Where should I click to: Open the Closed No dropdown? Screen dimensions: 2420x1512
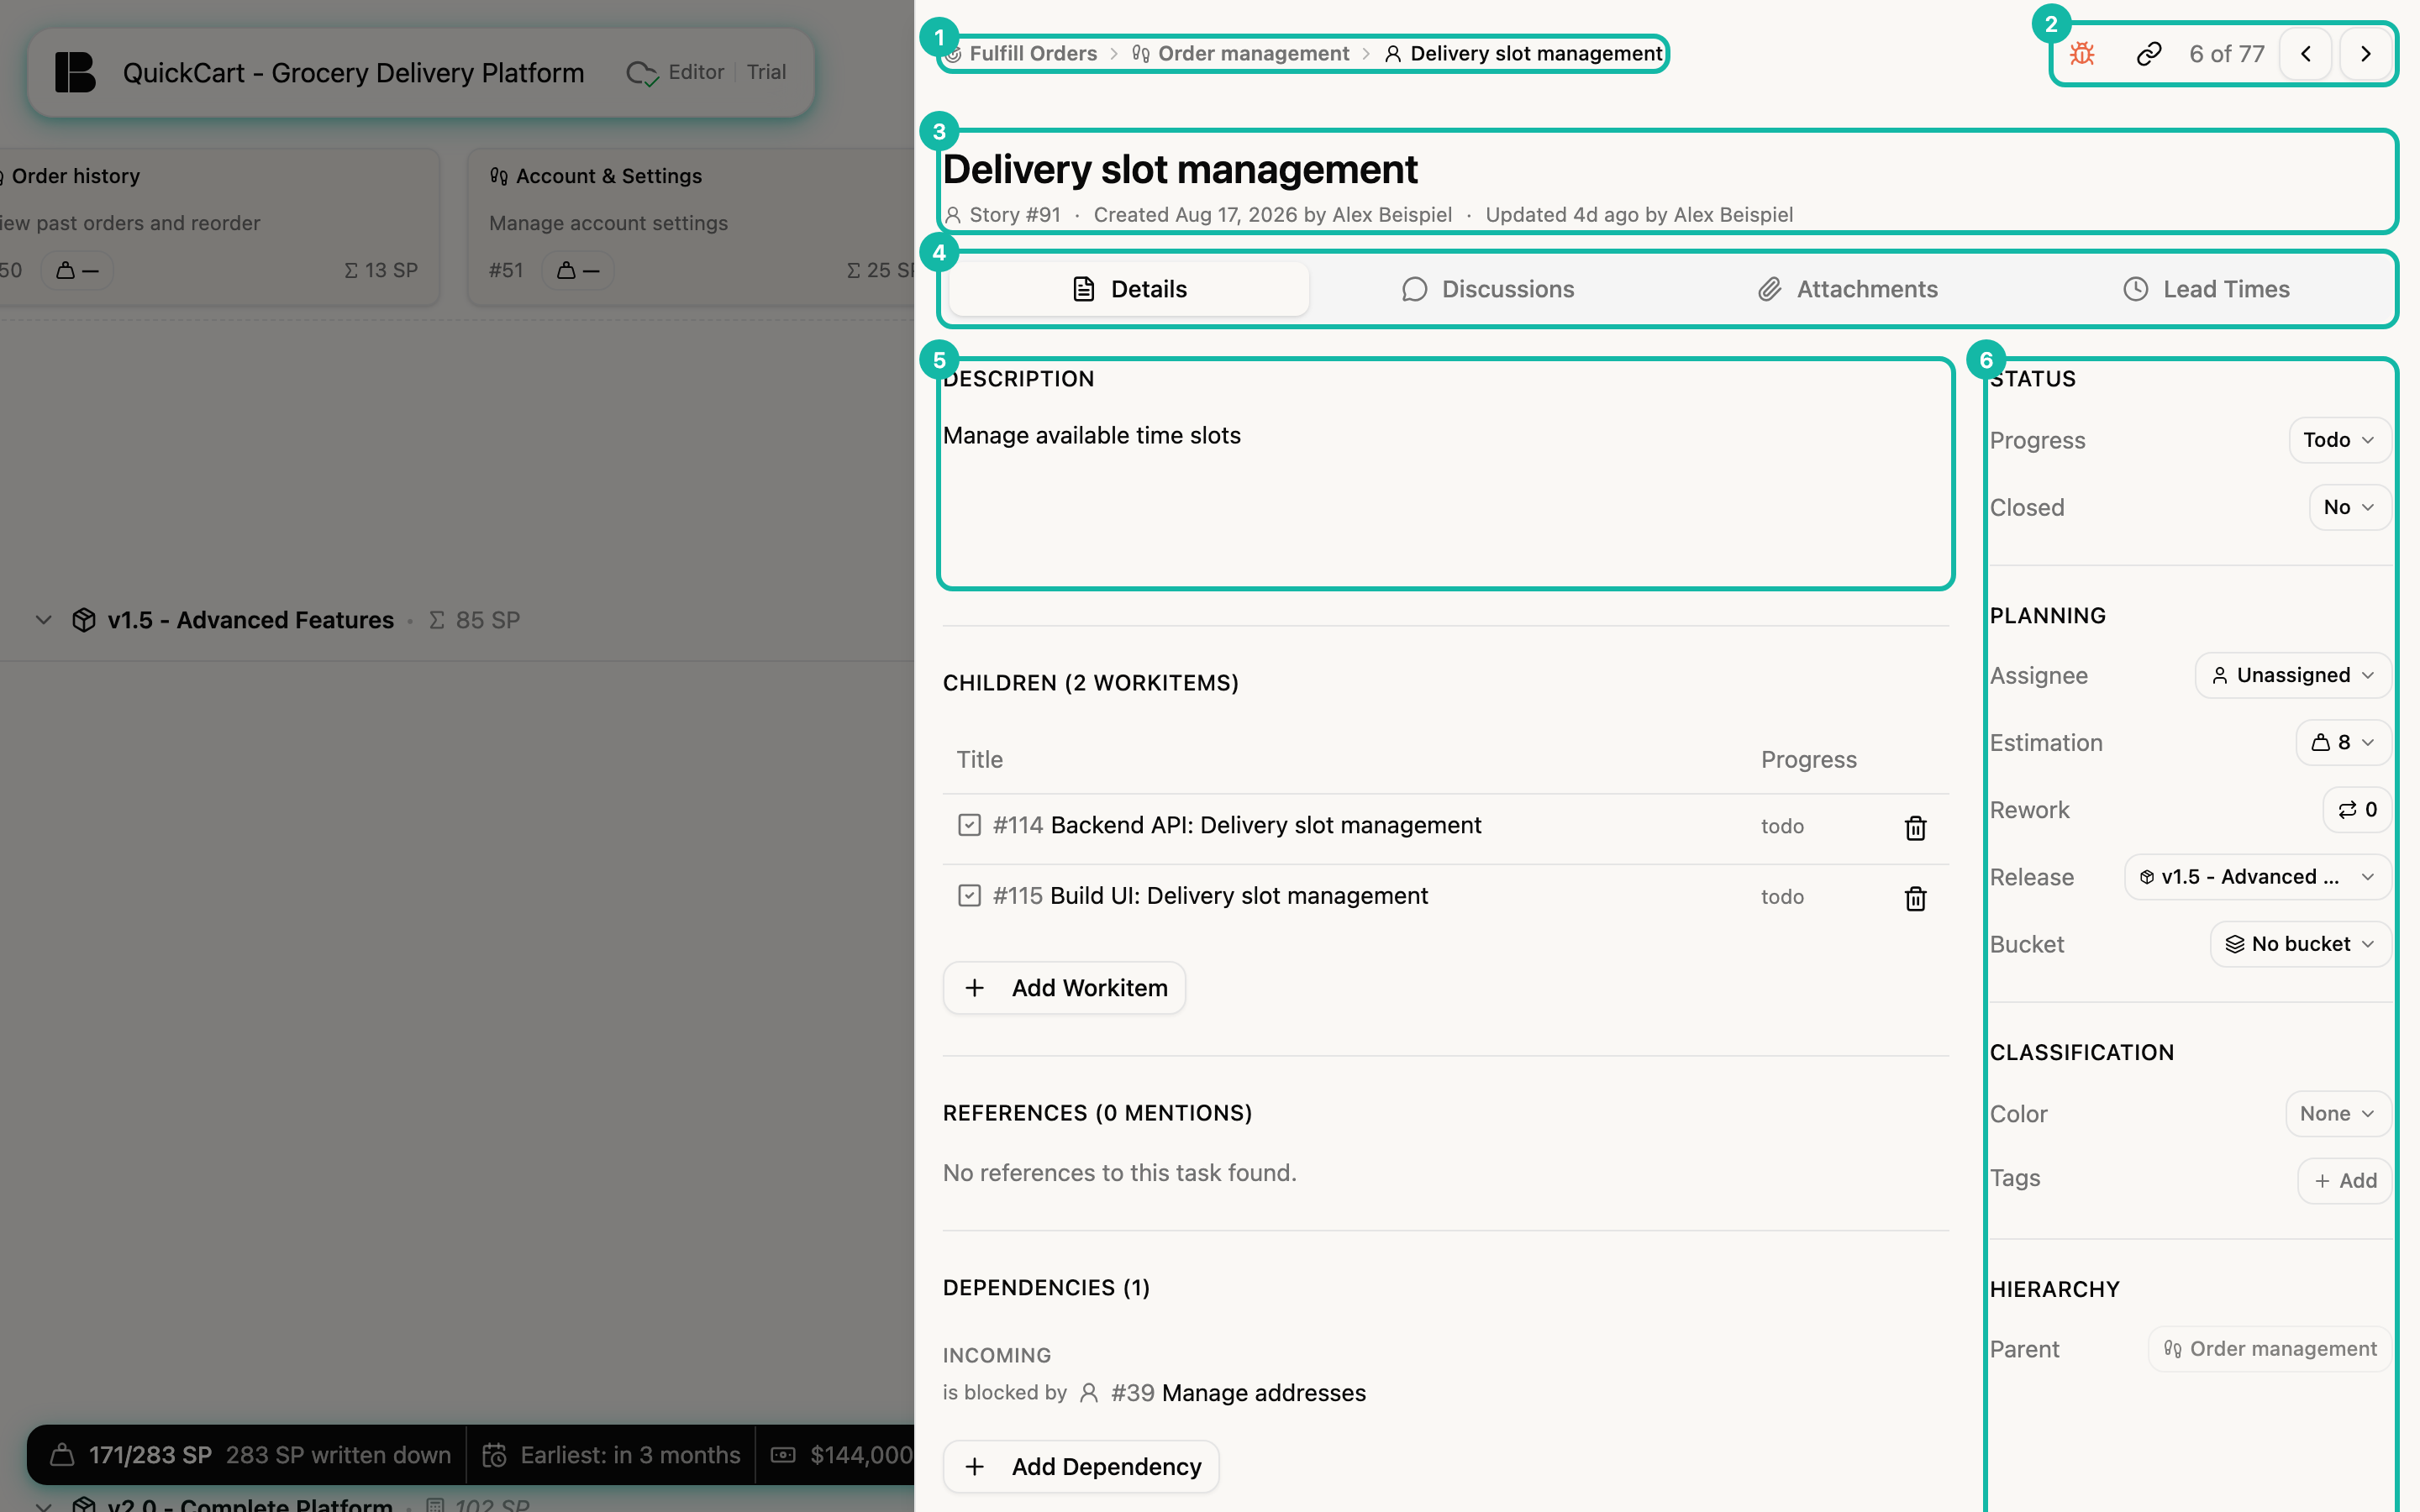click(x=2349, y=507)
